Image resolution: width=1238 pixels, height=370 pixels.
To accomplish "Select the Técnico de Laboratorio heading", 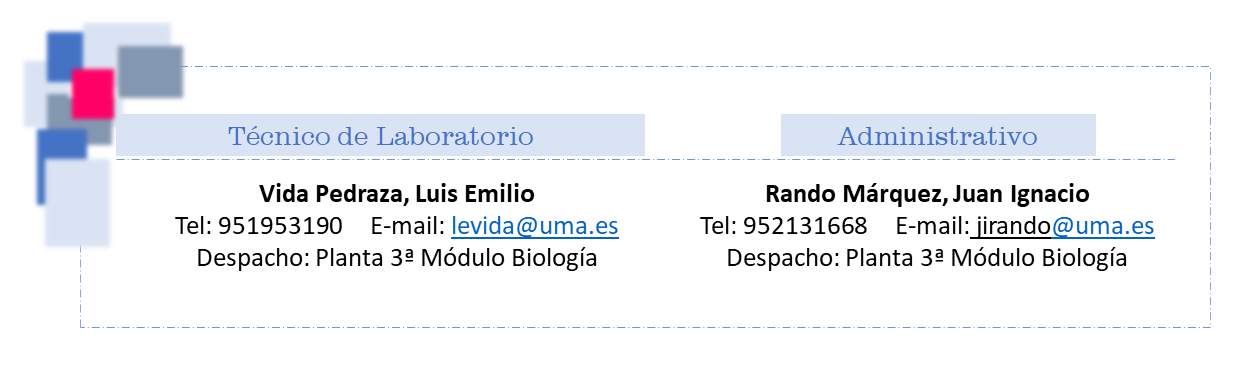I will (x=380, y=135).
